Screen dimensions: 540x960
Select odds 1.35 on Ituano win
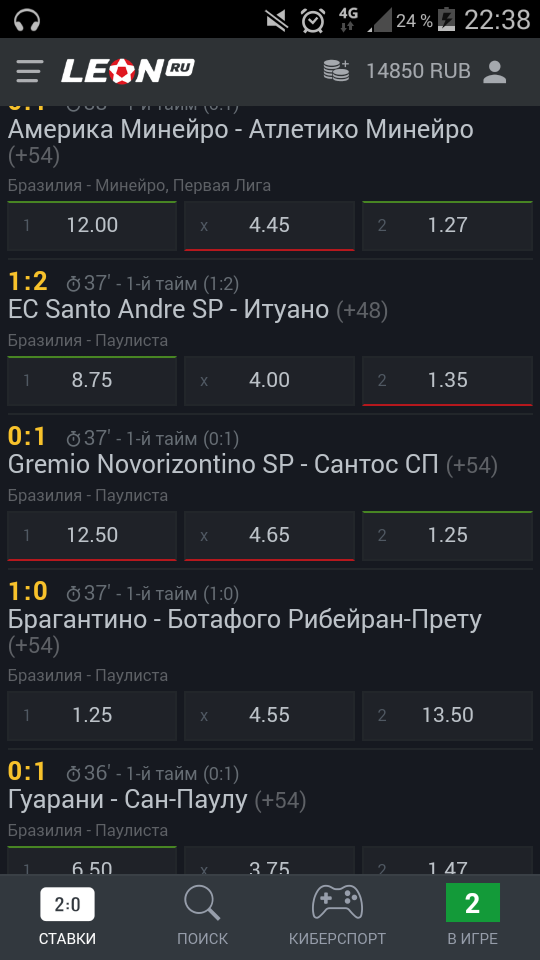pyautogui.click(x=448, y=380)
